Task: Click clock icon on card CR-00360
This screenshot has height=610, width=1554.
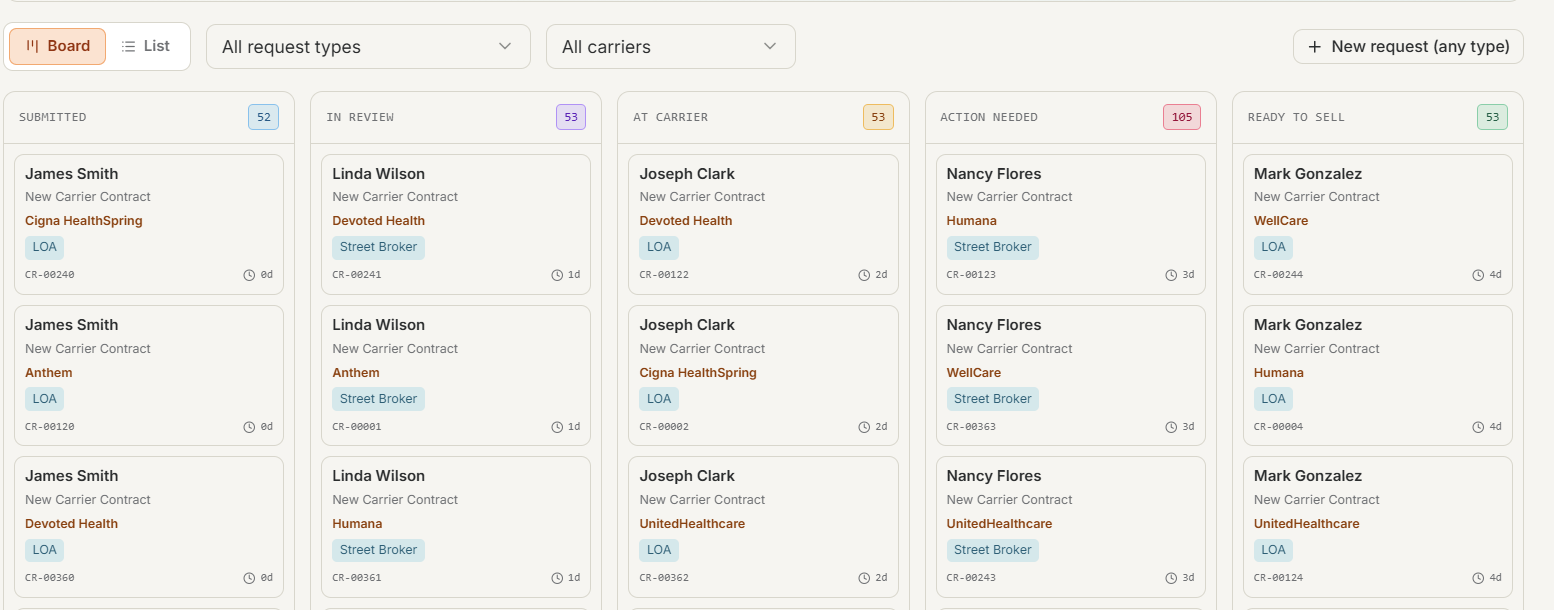Action: point(249,578)
